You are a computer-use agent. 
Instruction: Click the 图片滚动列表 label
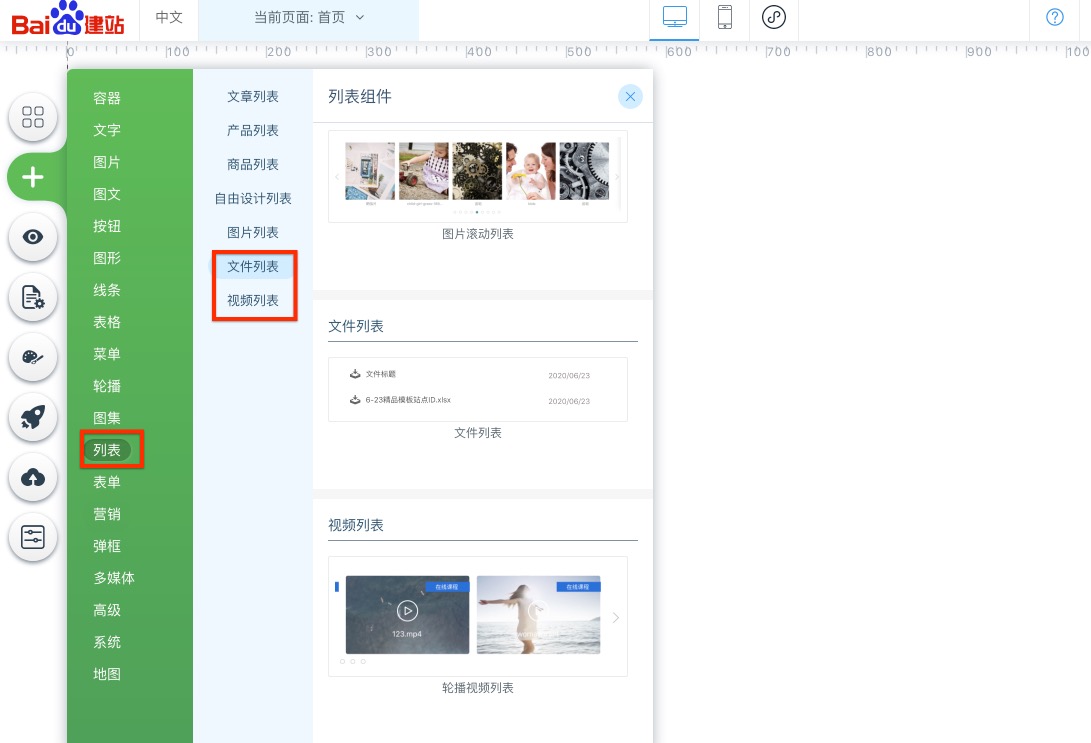coord(478,234)
